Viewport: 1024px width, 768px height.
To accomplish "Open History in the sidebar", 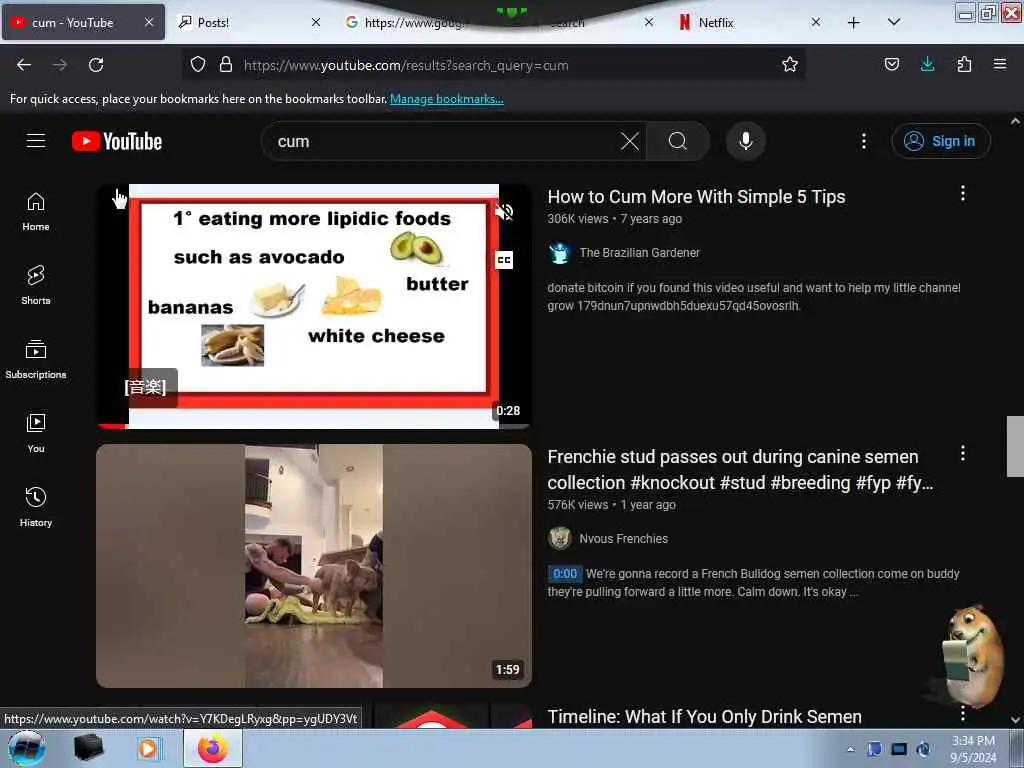I will coord(36,507).
